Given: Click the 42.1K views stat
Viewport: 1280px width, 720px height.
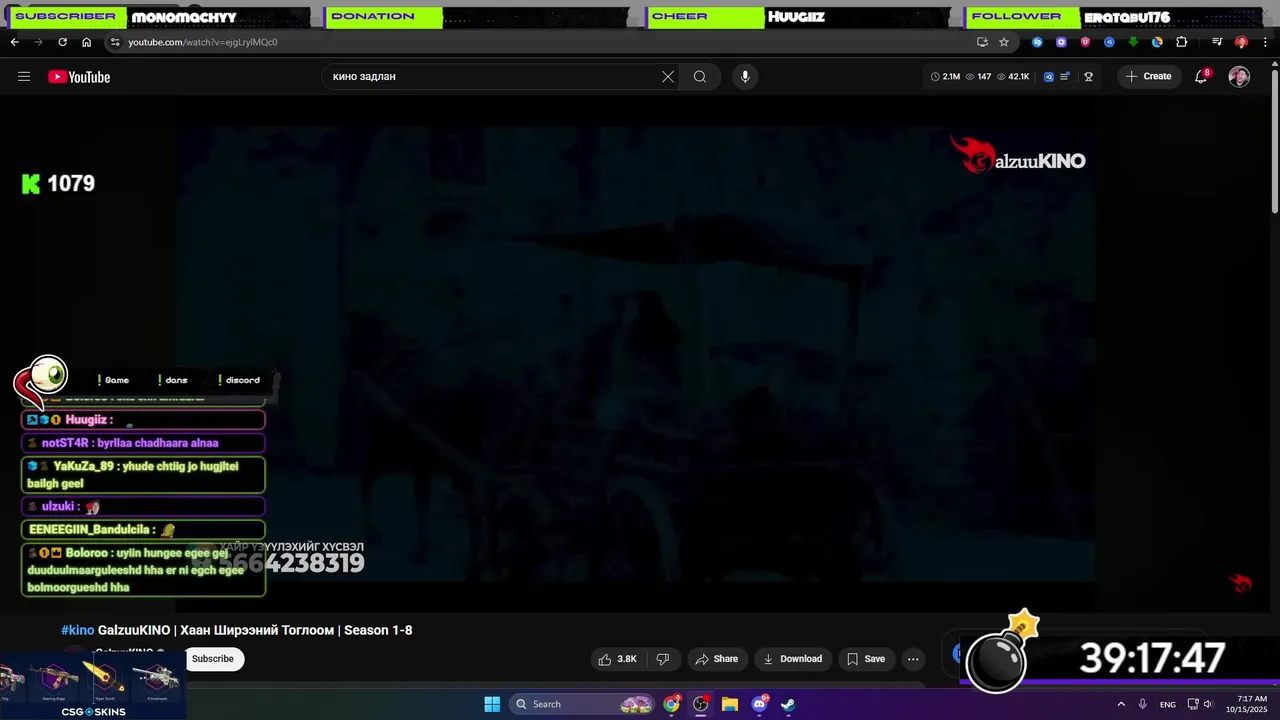Looking at the screenshot, I should click(x=1012, y=77).
